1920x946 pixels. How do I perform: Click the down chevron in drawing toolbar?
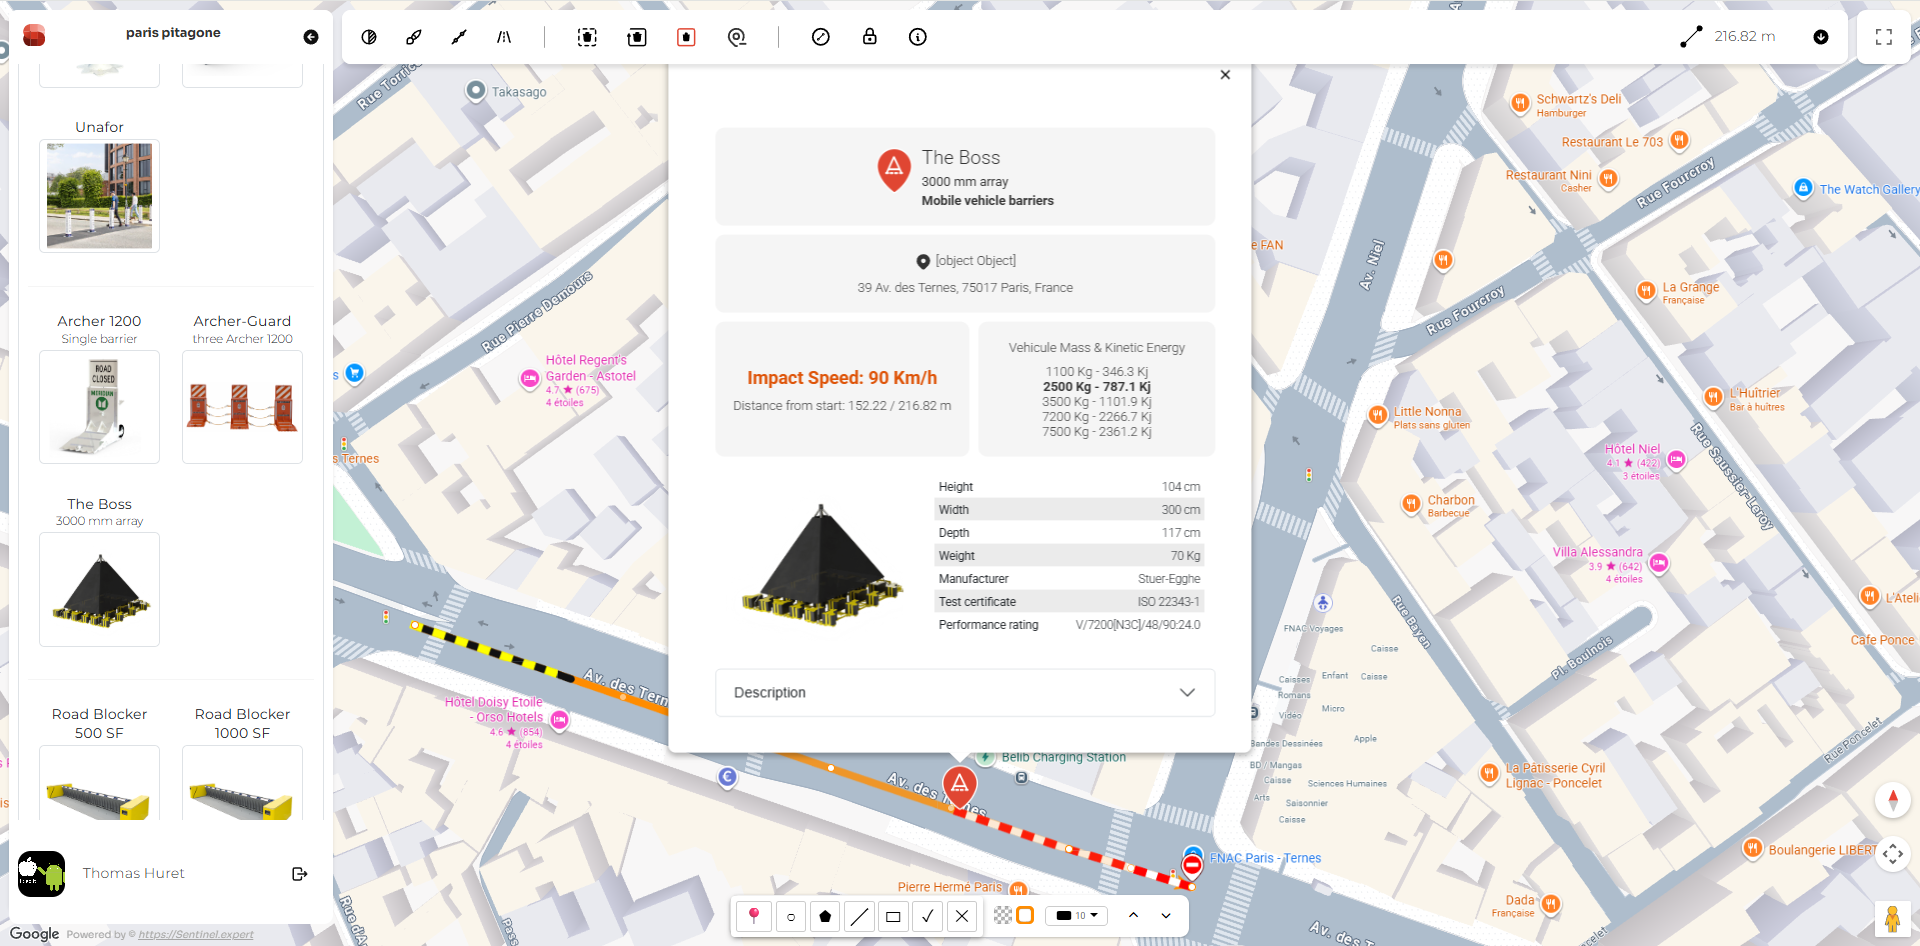pyautogui.click(x=1166, y=915)
